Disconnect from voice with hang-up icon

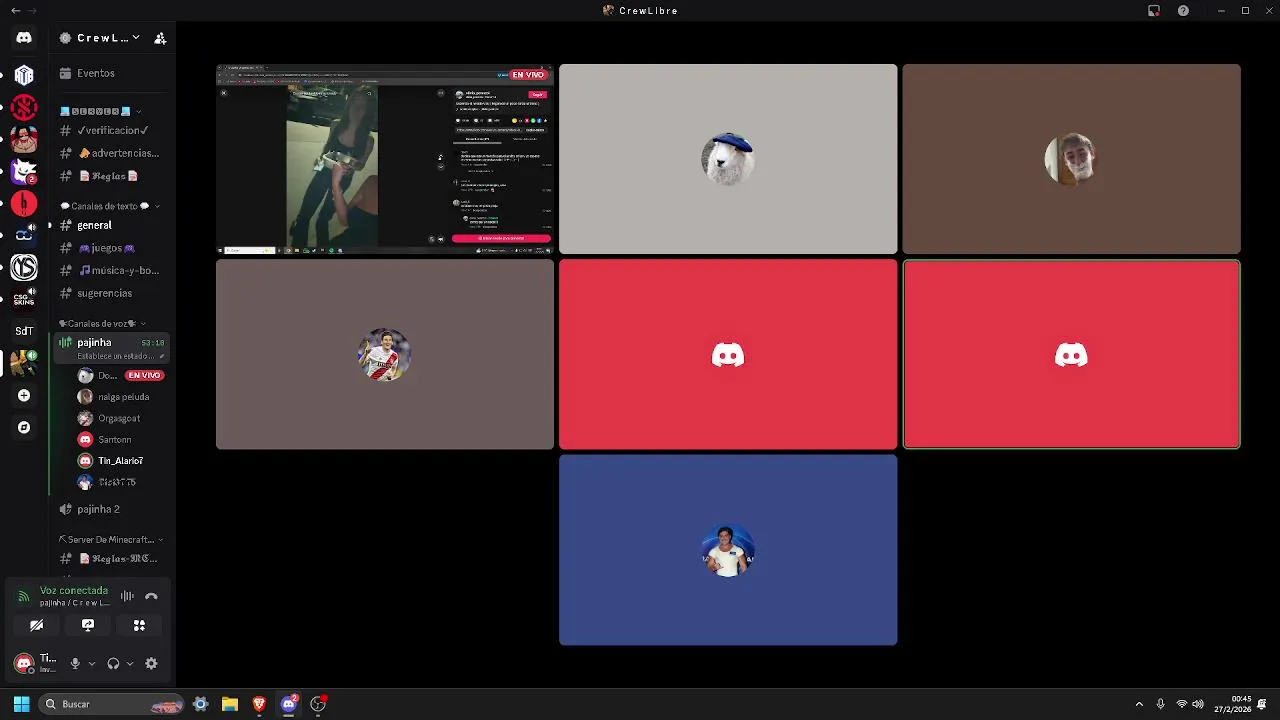pos(151,596)
